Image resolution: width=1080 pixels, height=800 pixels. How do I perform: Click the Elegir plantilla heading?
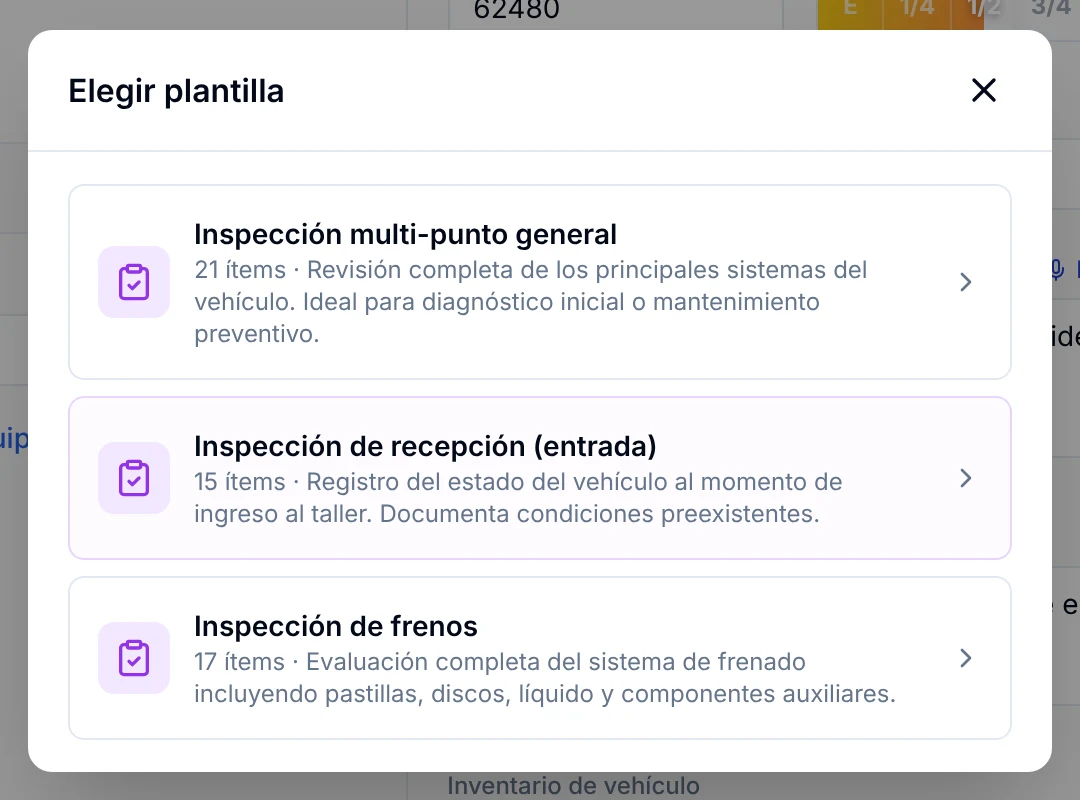pos(176,91)
